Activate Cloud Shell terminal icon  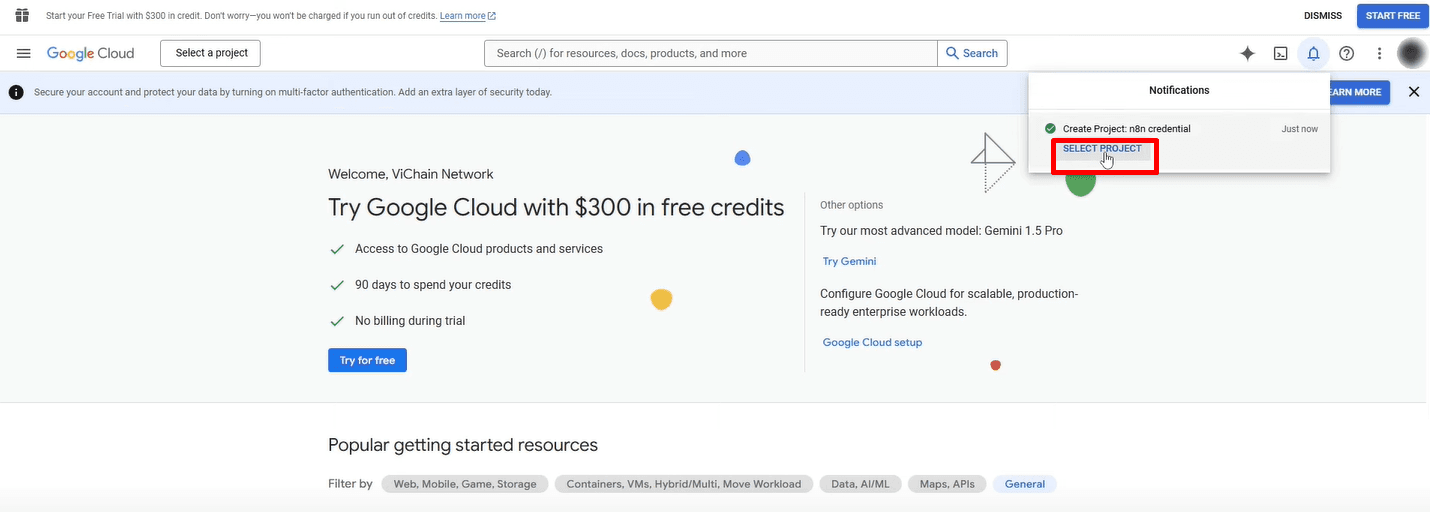click(x=1280, y=54)
